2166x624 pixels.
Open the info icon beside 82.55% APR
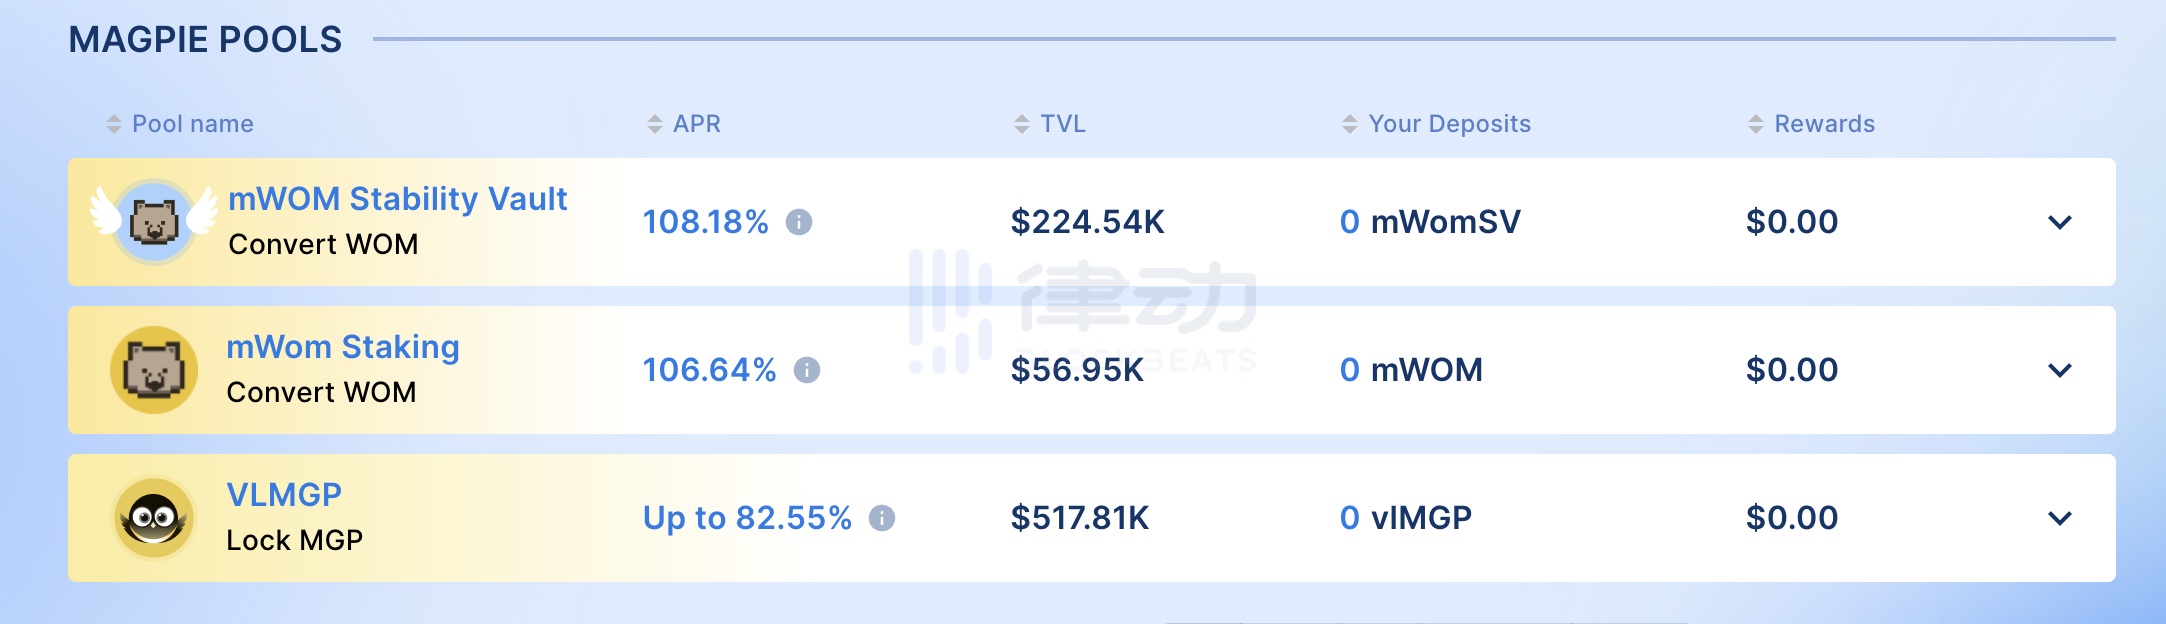(882, 518)
